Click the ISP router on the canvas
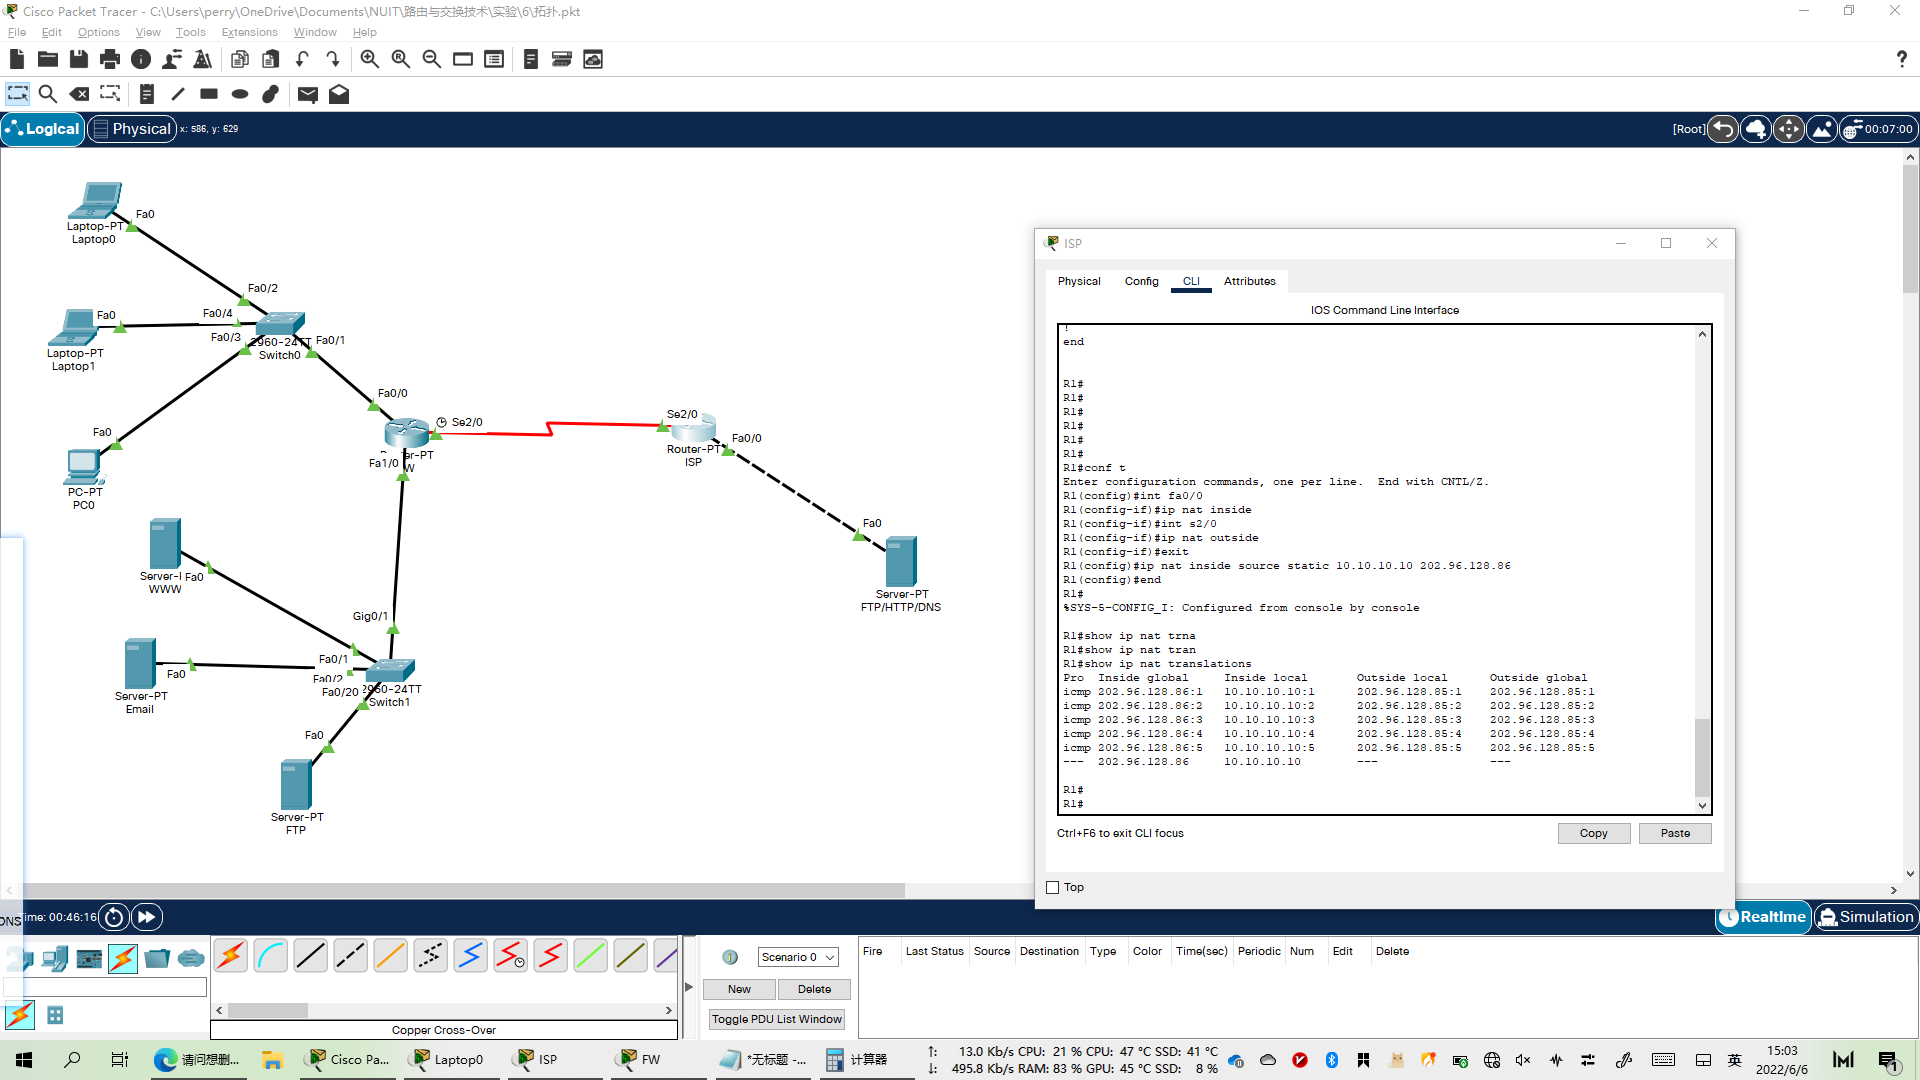The width and height of the screenshot is (1920, 1080). click(693, 431)
